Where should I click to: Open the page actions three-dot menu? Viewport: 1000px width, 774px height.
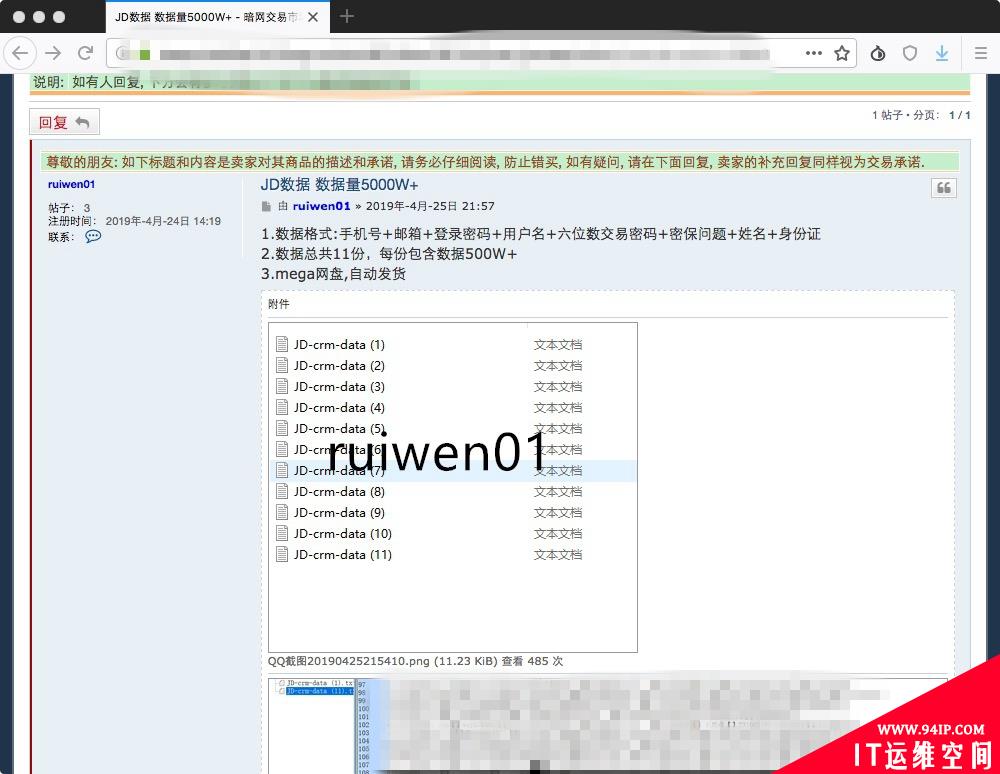coord(814,53)
